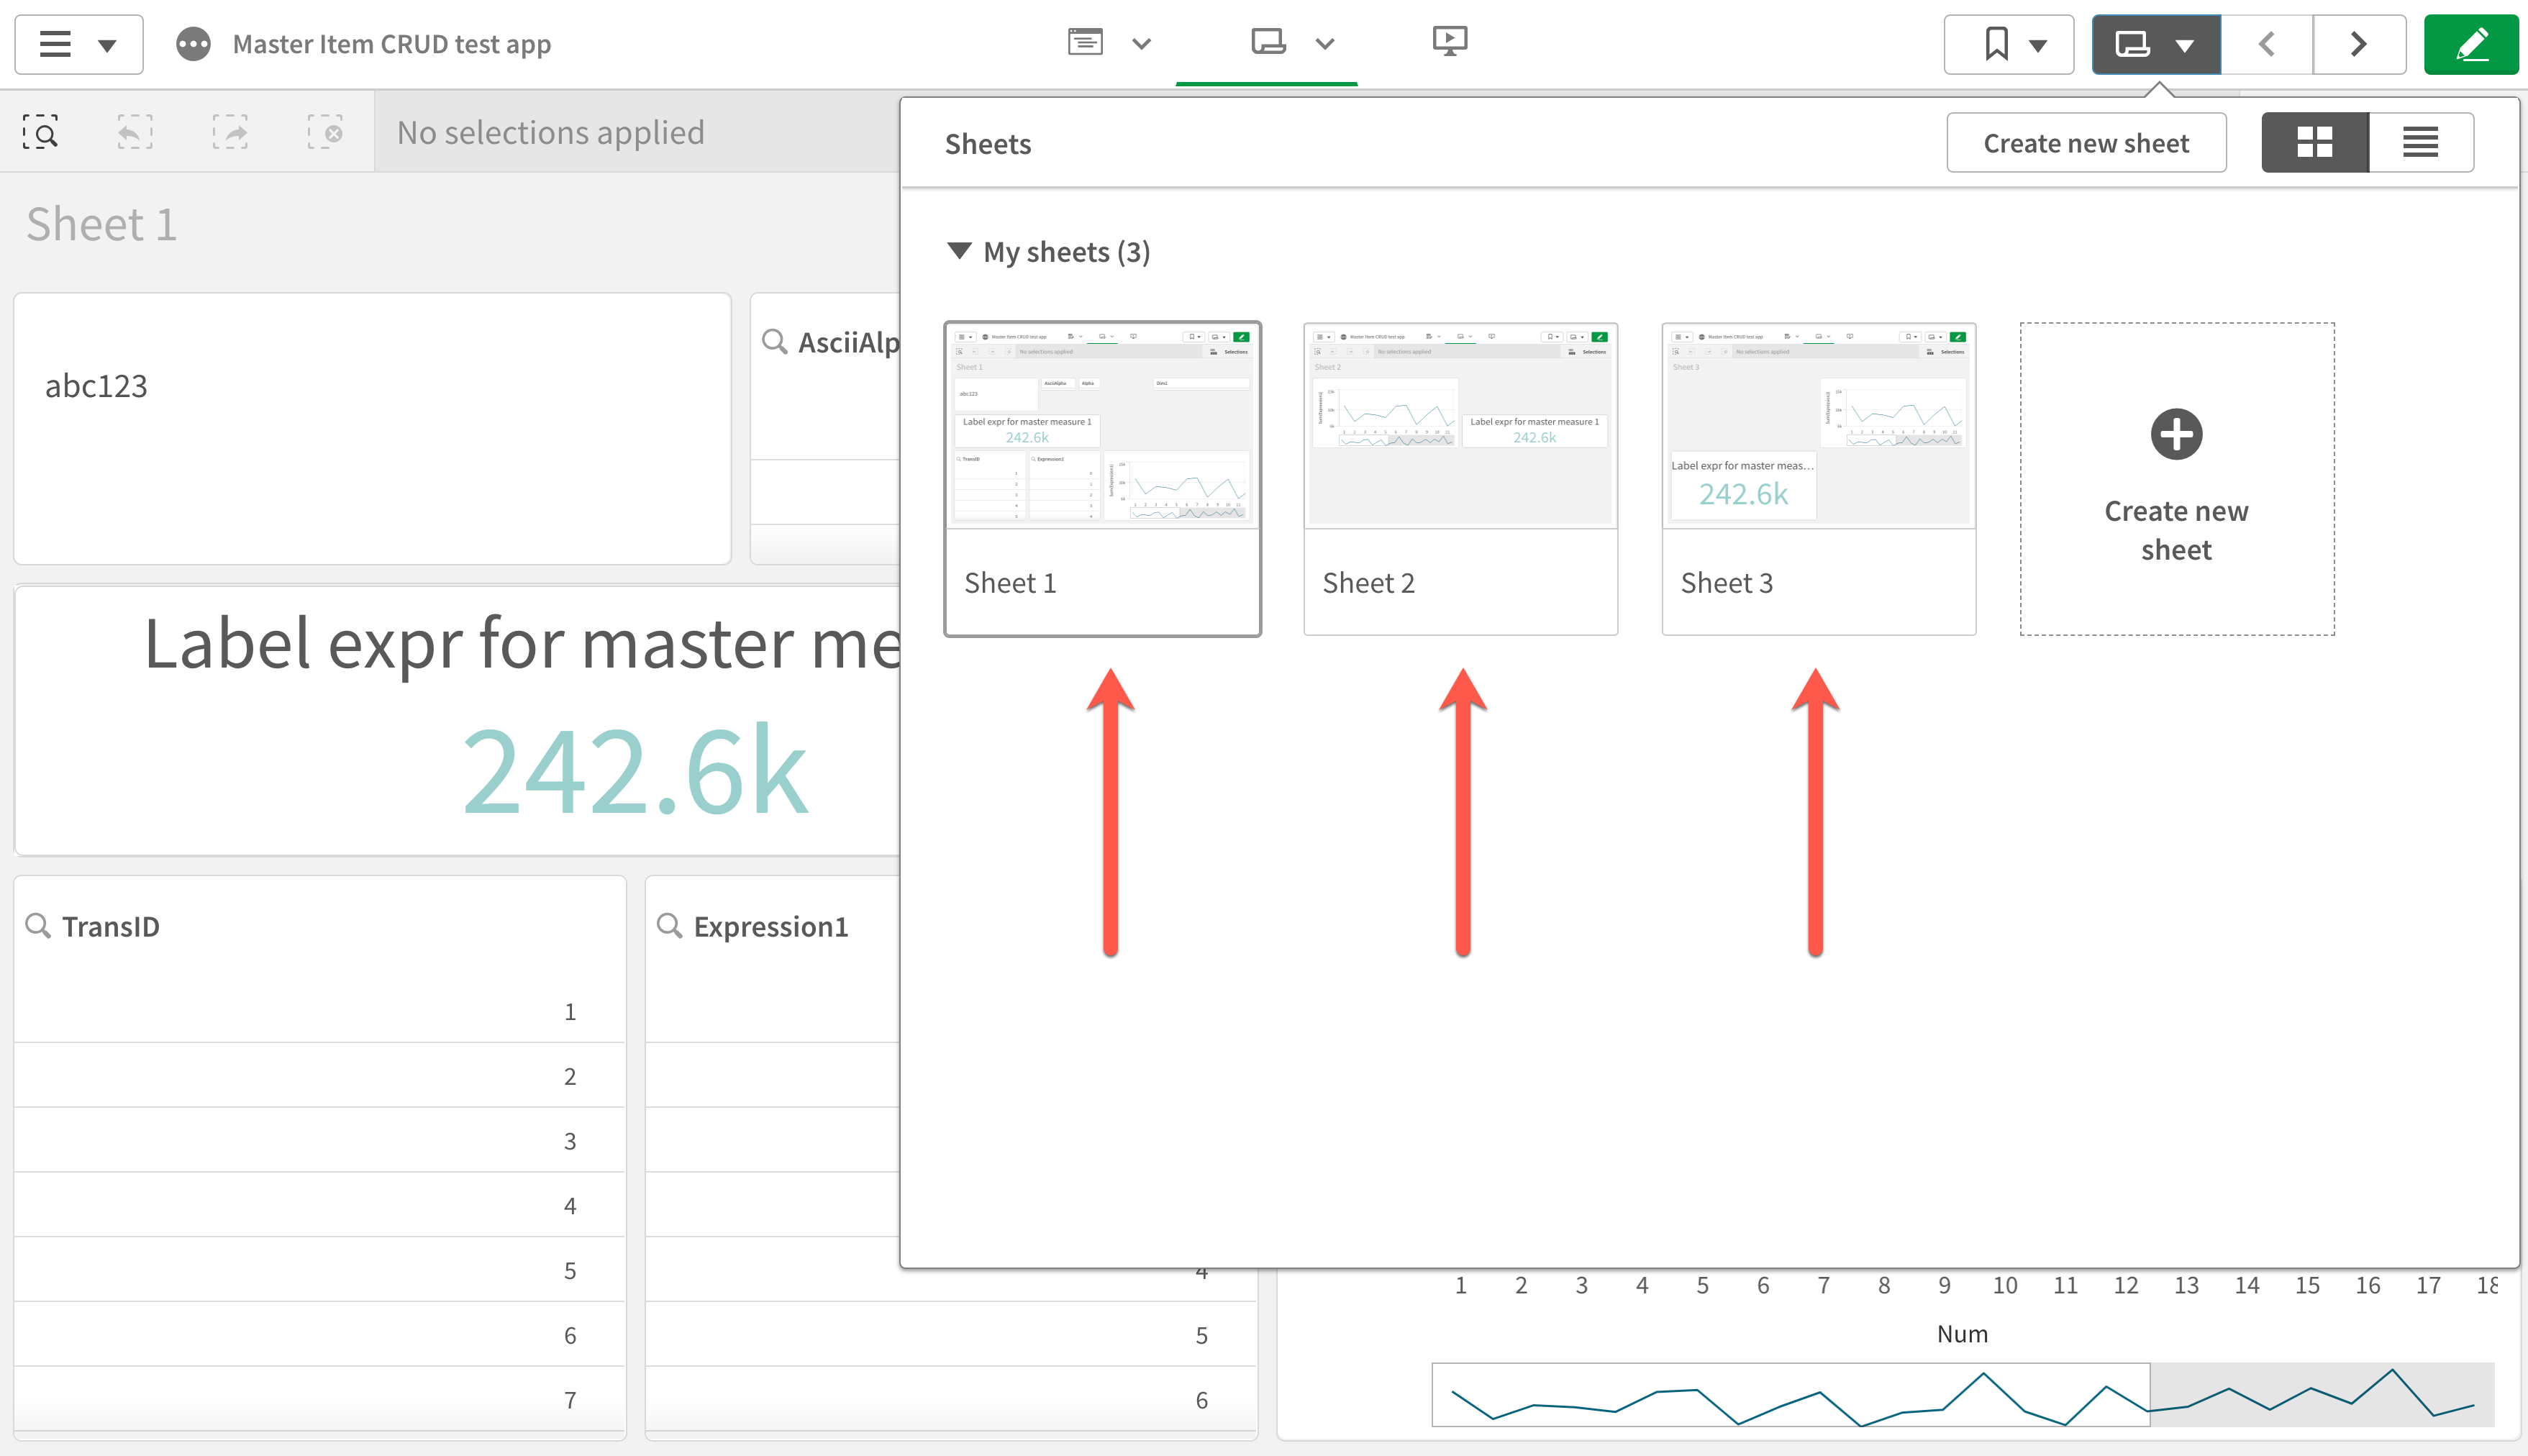Enter edit mode with the green pencil
This screenshot has width=2528, height=1456.
[x=2471, y=44]
